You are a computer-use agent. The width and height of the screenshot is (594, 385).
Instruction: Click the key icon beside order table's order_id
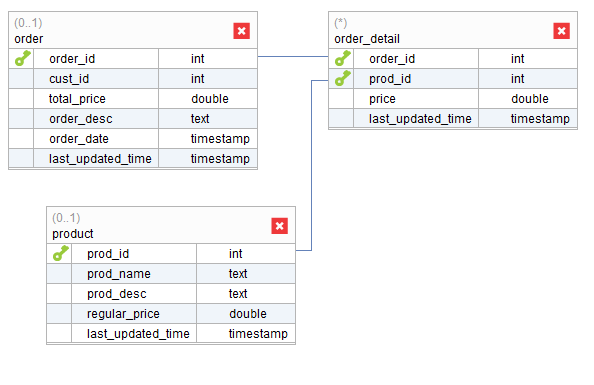[22, 58]
